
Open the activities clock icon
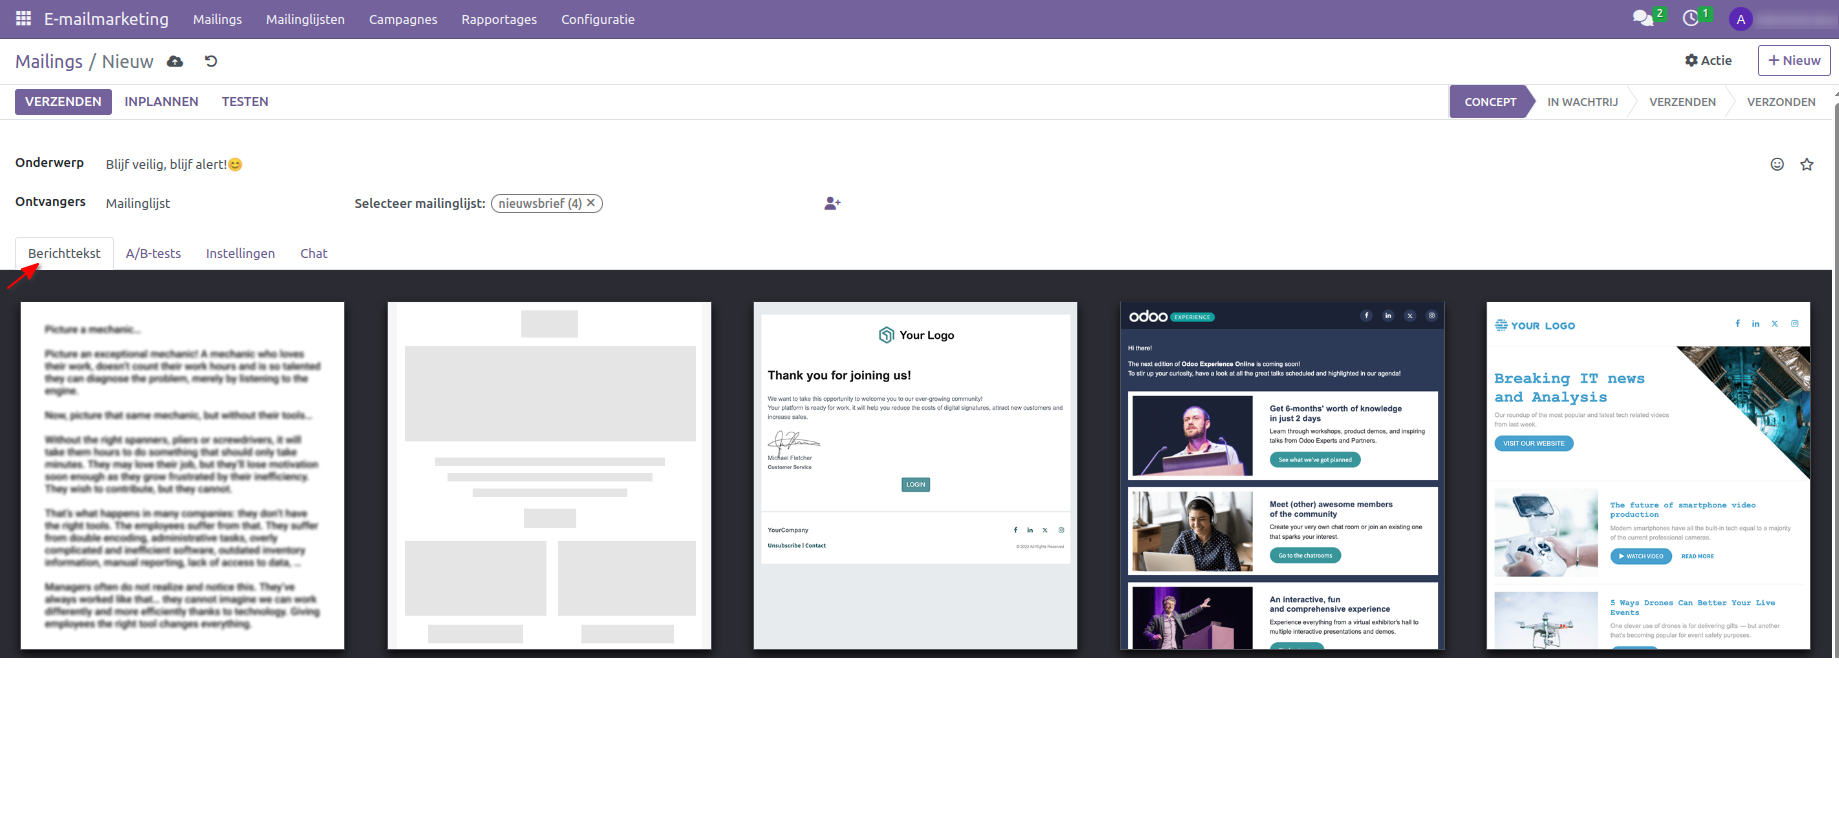coord(1691,19)
